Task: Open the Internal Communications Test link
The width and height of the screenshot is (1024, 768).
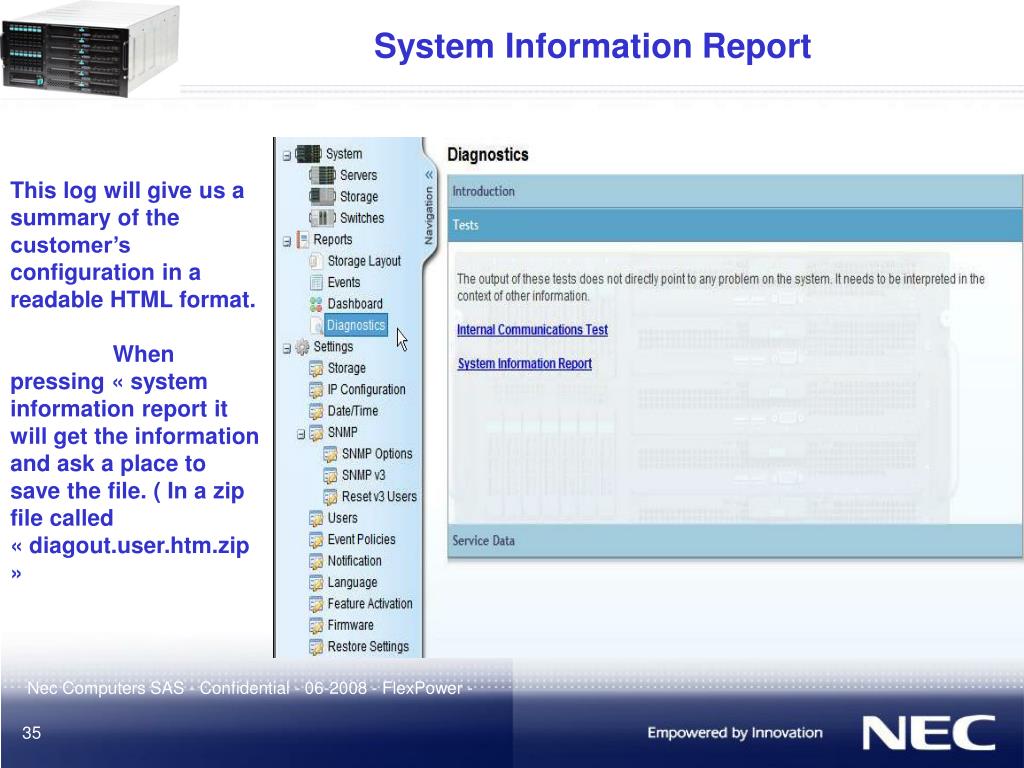Action: tap(532, 330)
